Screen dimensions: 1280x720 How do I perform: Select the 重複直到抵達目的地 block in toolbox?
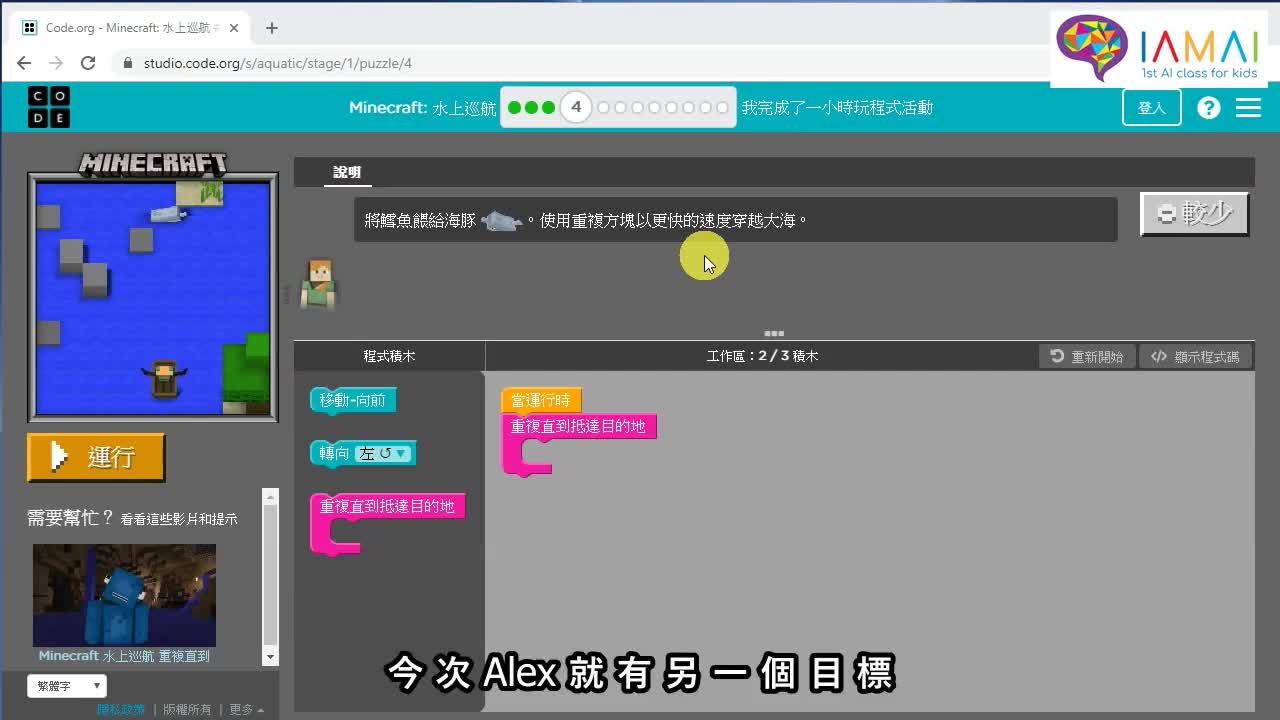[x=387, y=507]
